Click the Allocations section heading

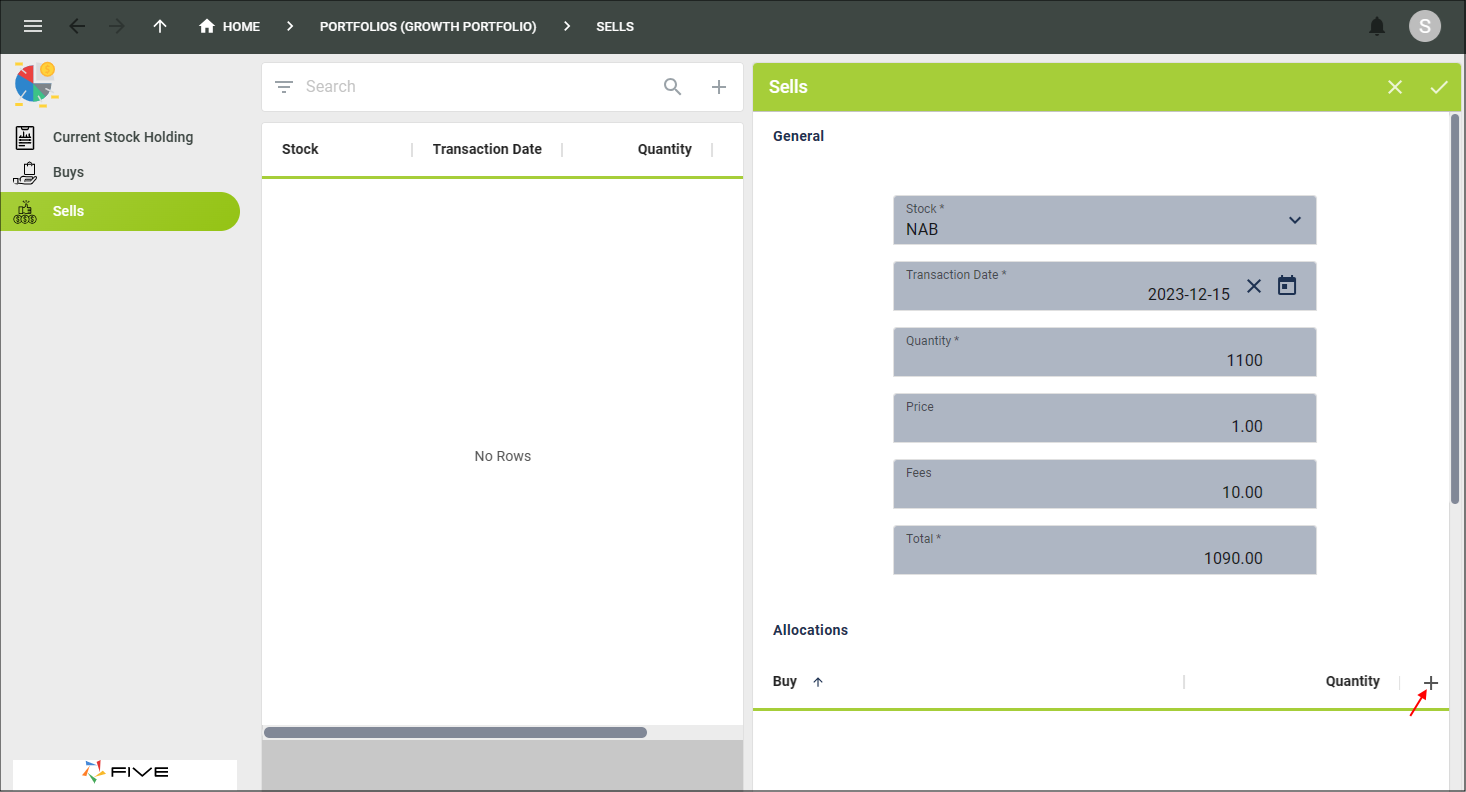(x=810, y=630)
